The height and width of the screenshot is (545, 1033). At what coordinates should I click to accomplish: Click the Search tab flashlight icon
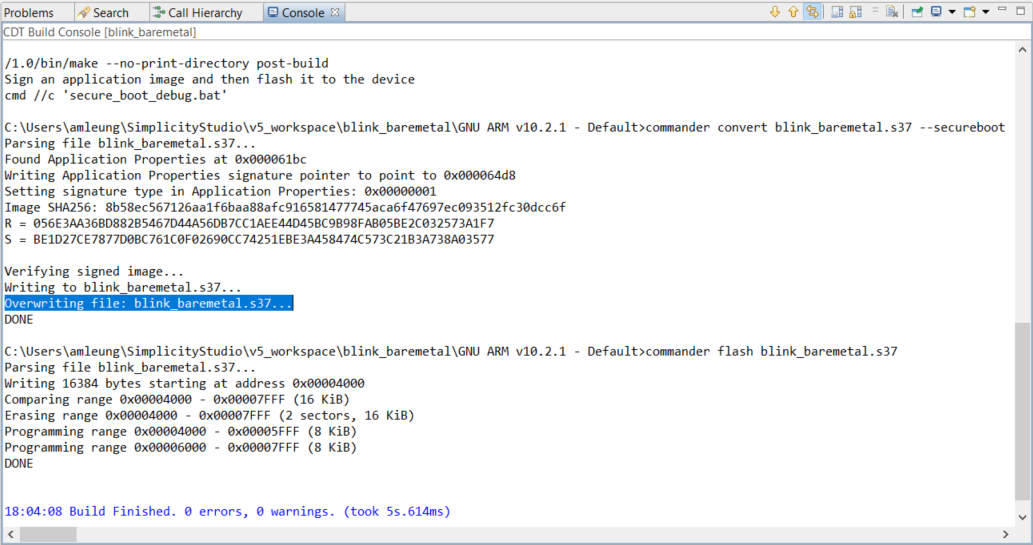coord(83,13)
